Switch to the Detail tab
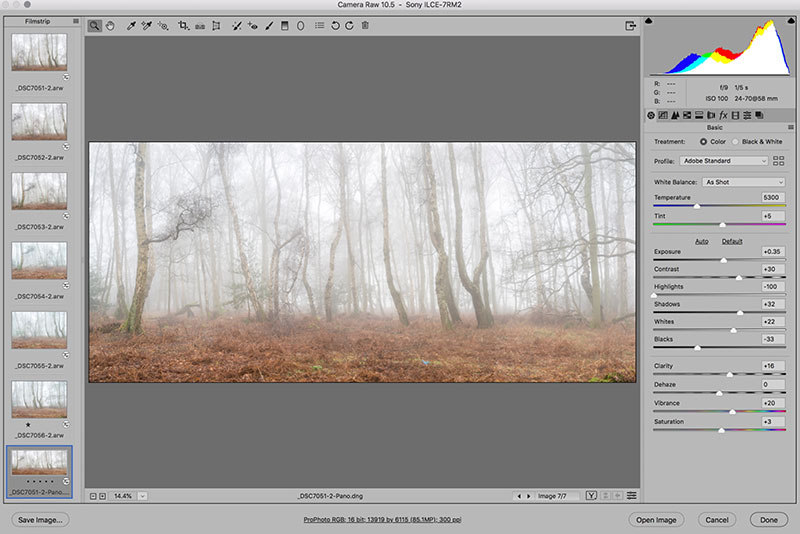This screenshot has width=800, height=534. (x=675, y=115)
